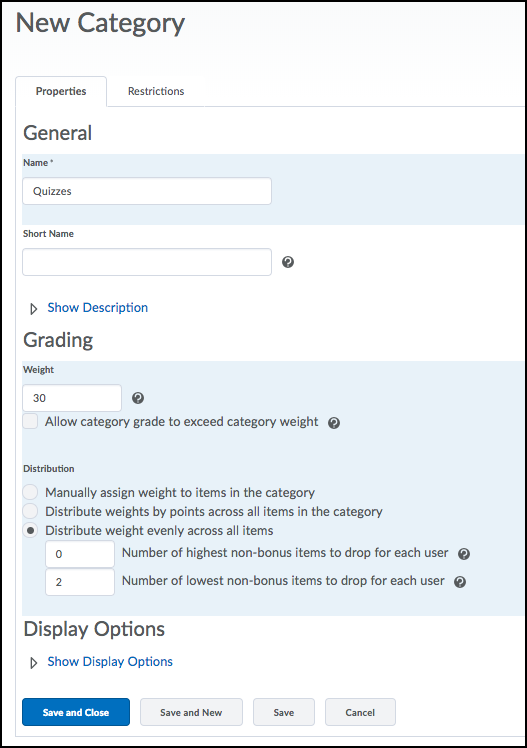Select Manually assign weight to items radio button

pos(30,492)
